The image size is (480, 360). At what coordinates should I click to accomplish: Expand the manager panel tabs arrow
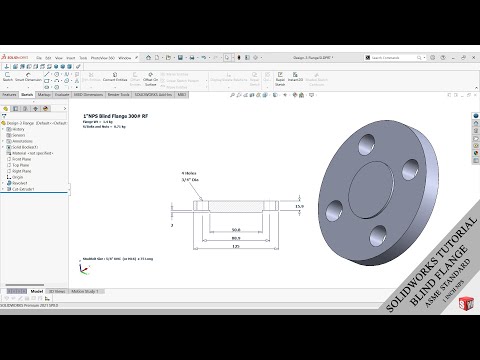pyautogui.click(x=65, y=109)
